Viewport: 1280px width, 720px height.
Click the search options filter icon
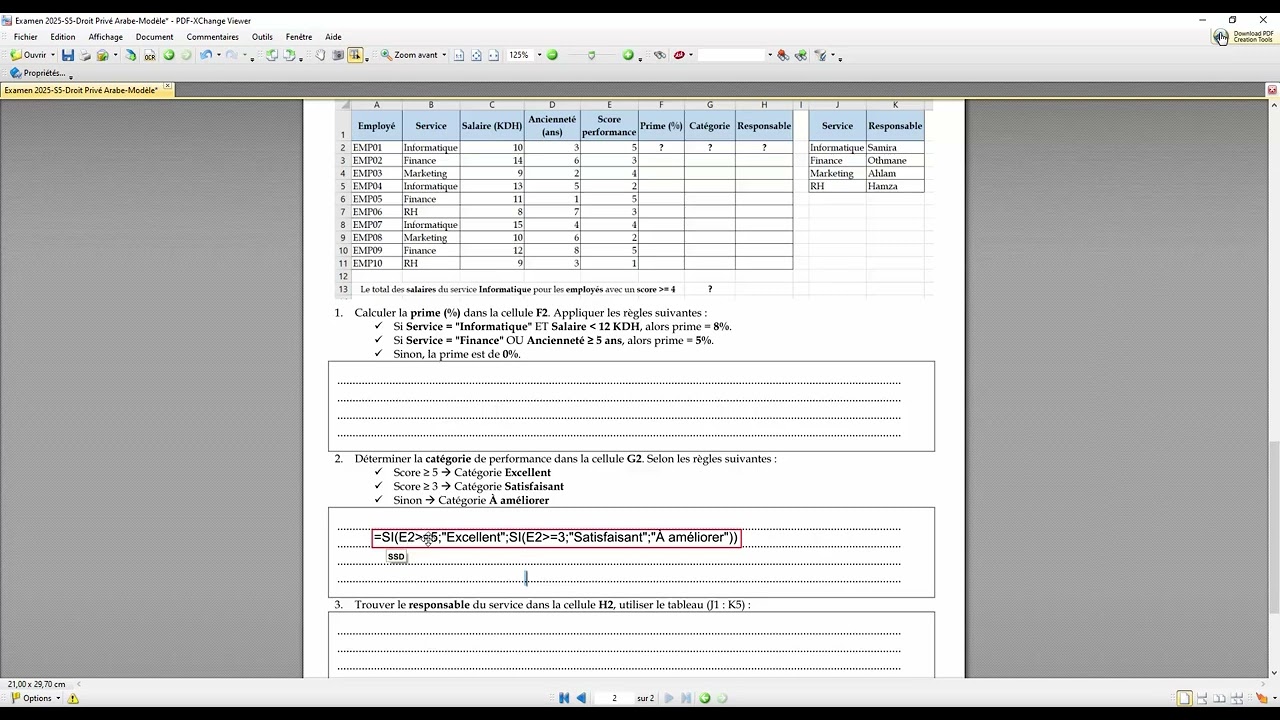coord(821,55)
